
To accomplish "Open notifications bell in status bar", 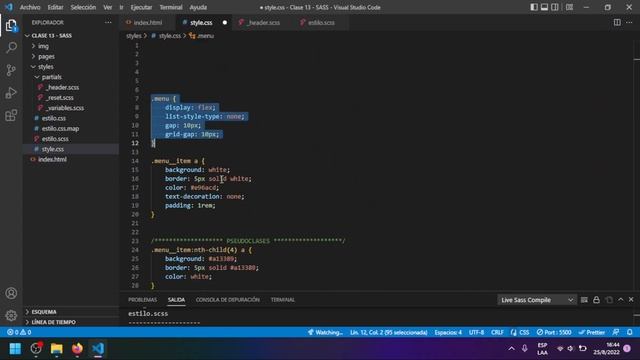I will pyautogui.click(x=630, y=332).
